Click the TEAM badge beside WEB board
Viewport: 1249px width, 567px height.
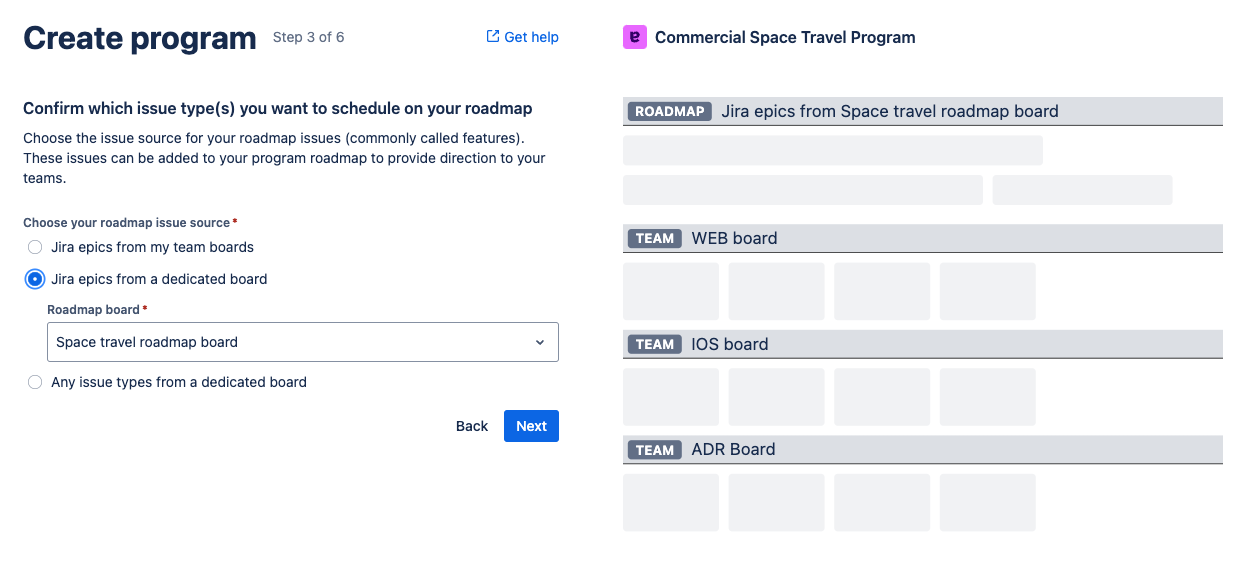coord(655,238)
